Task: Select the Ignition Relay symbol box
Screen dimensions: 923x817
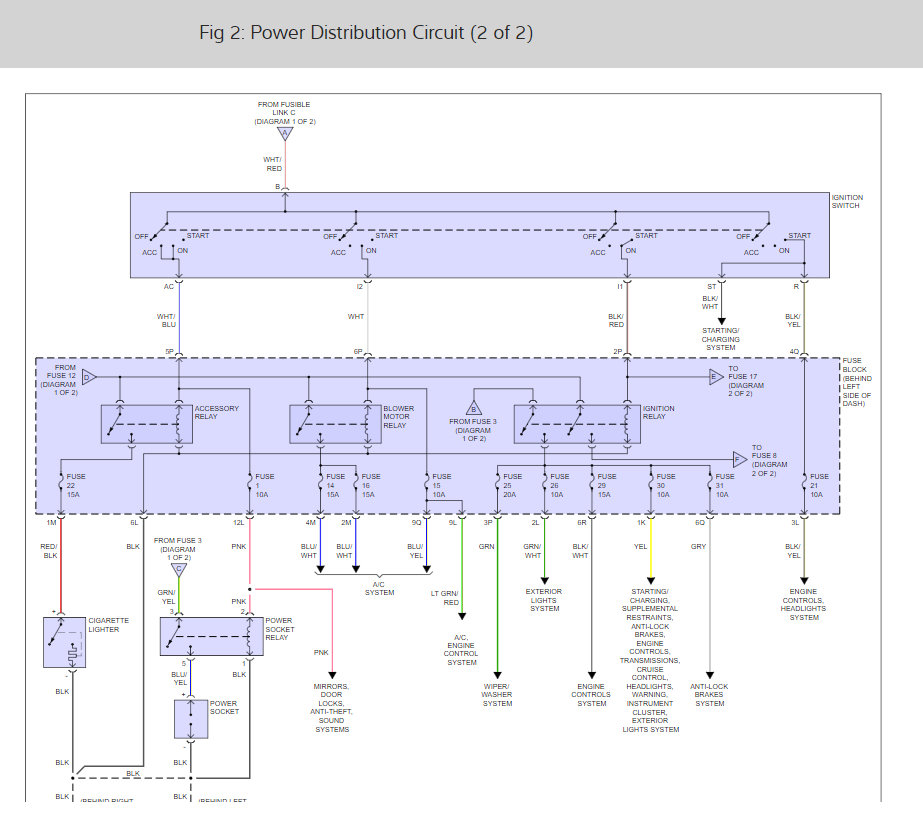Action: [x=577, y=424]
